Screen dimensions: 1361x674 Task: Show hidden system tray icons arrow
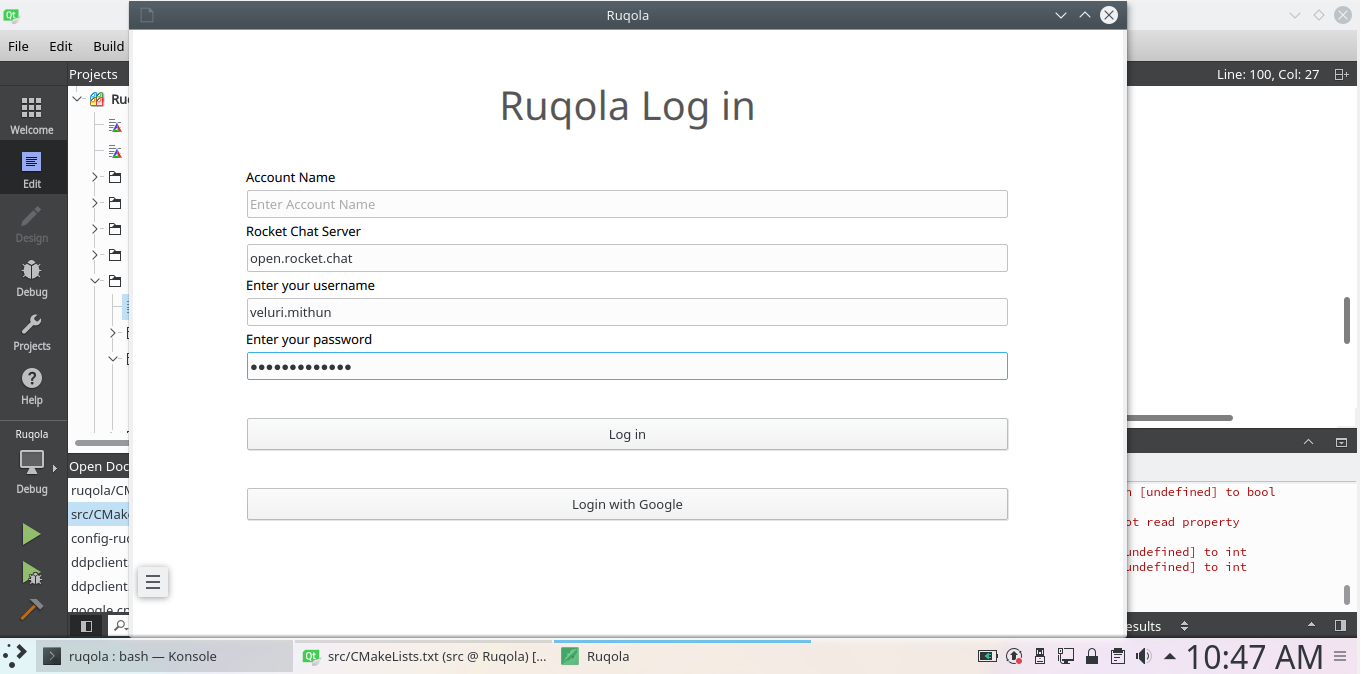pyautogui.click(x=1167, y=656)
